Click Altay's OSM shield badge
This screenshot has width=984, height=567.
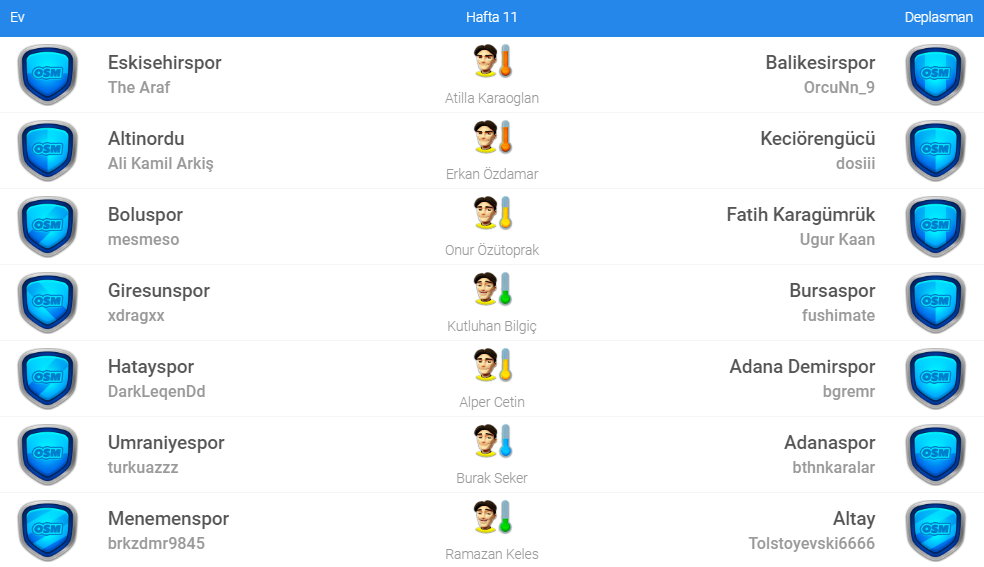[935, 531]
